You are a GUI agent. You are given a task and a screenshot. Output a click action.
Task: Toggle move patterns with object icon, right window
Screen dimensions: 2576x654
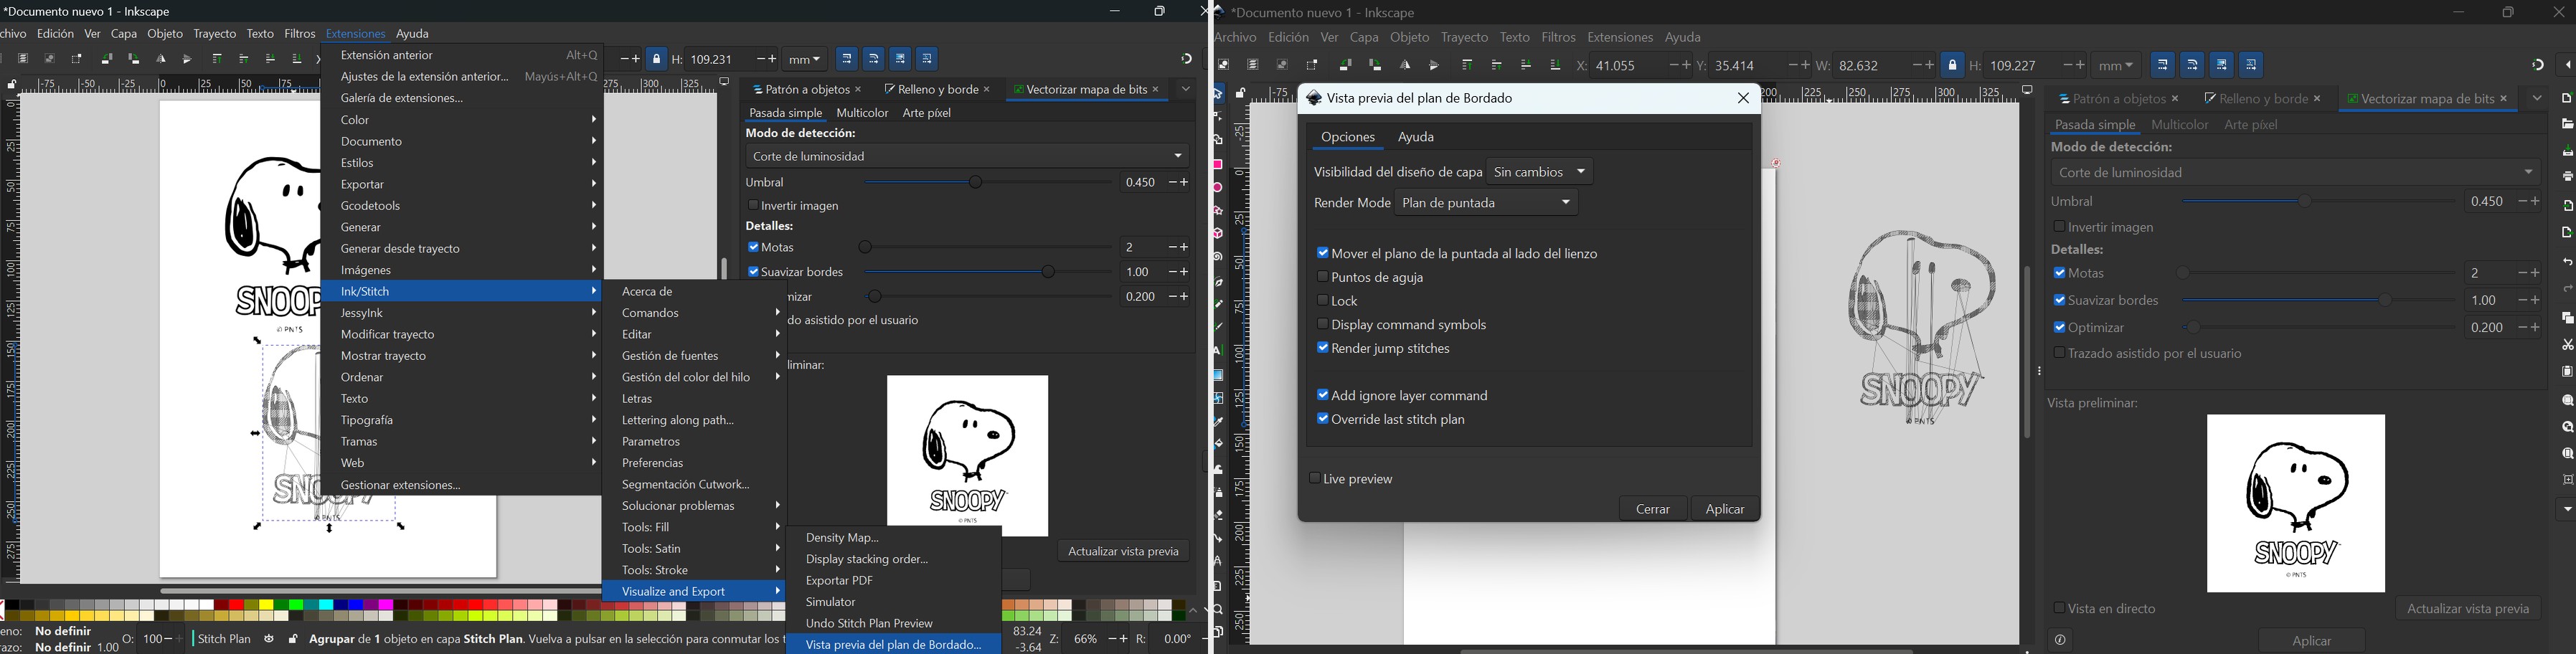[2251, 65]
